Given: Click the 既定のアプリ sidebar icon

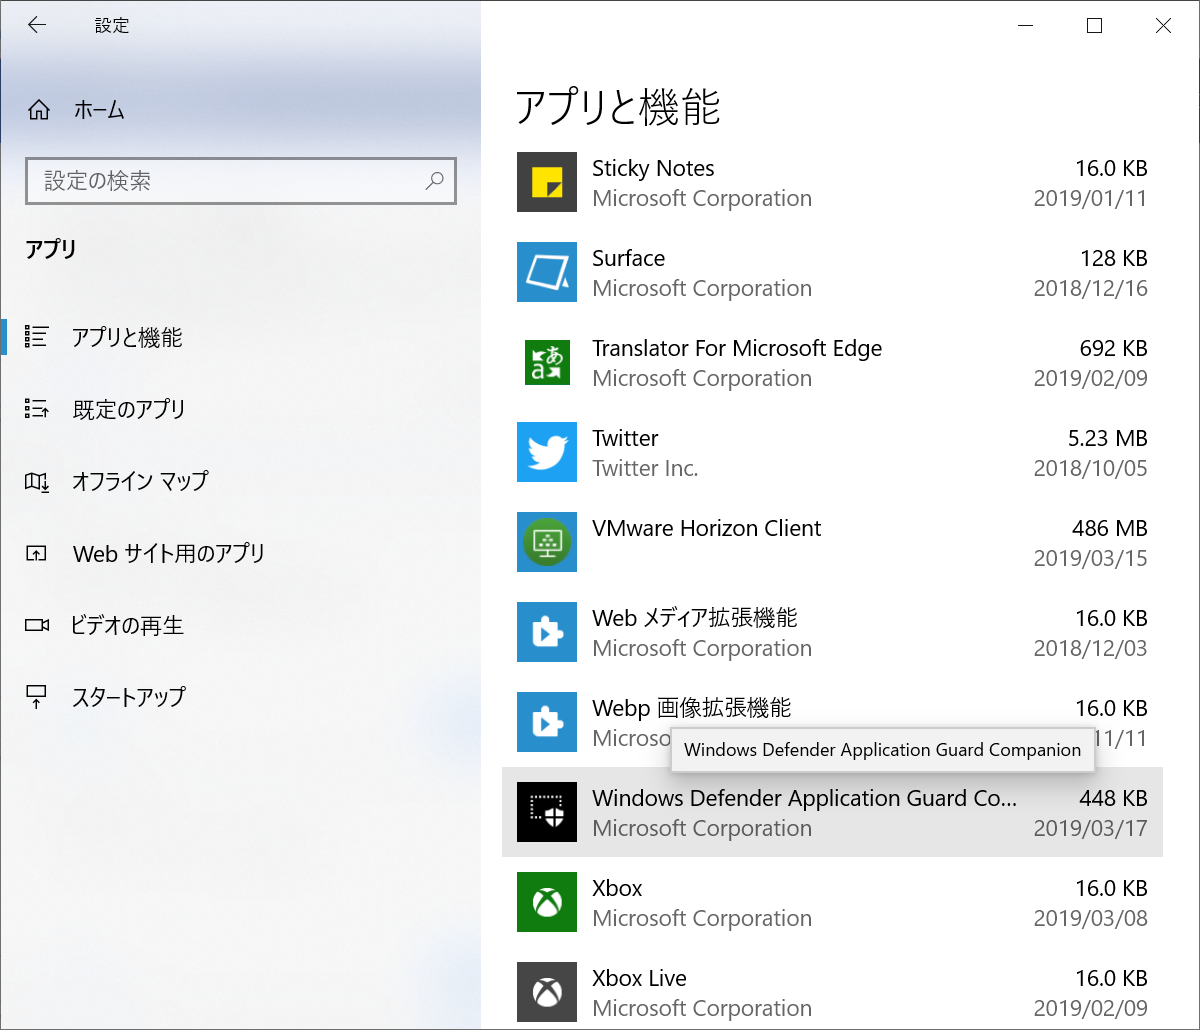Looking at the screenshot, I should point(36,409).
